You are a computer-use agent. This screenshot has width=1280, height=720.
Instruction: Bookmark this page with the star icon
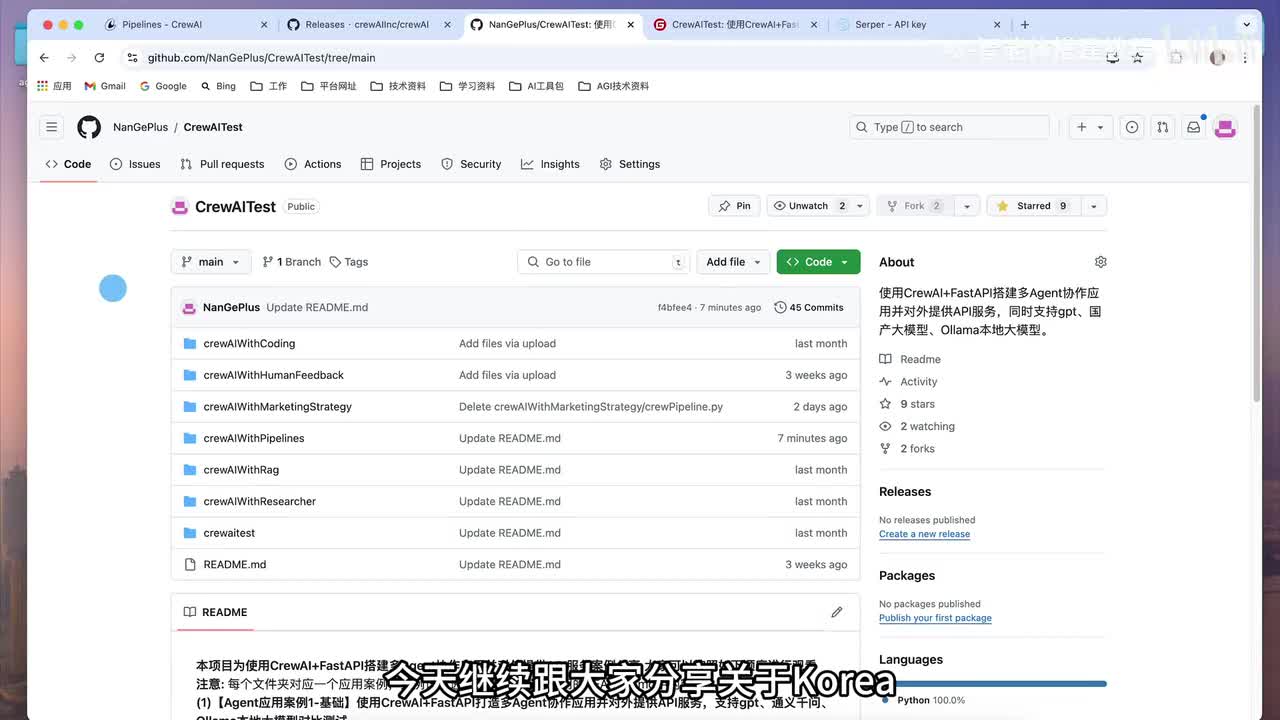(x=1137, y=58)
